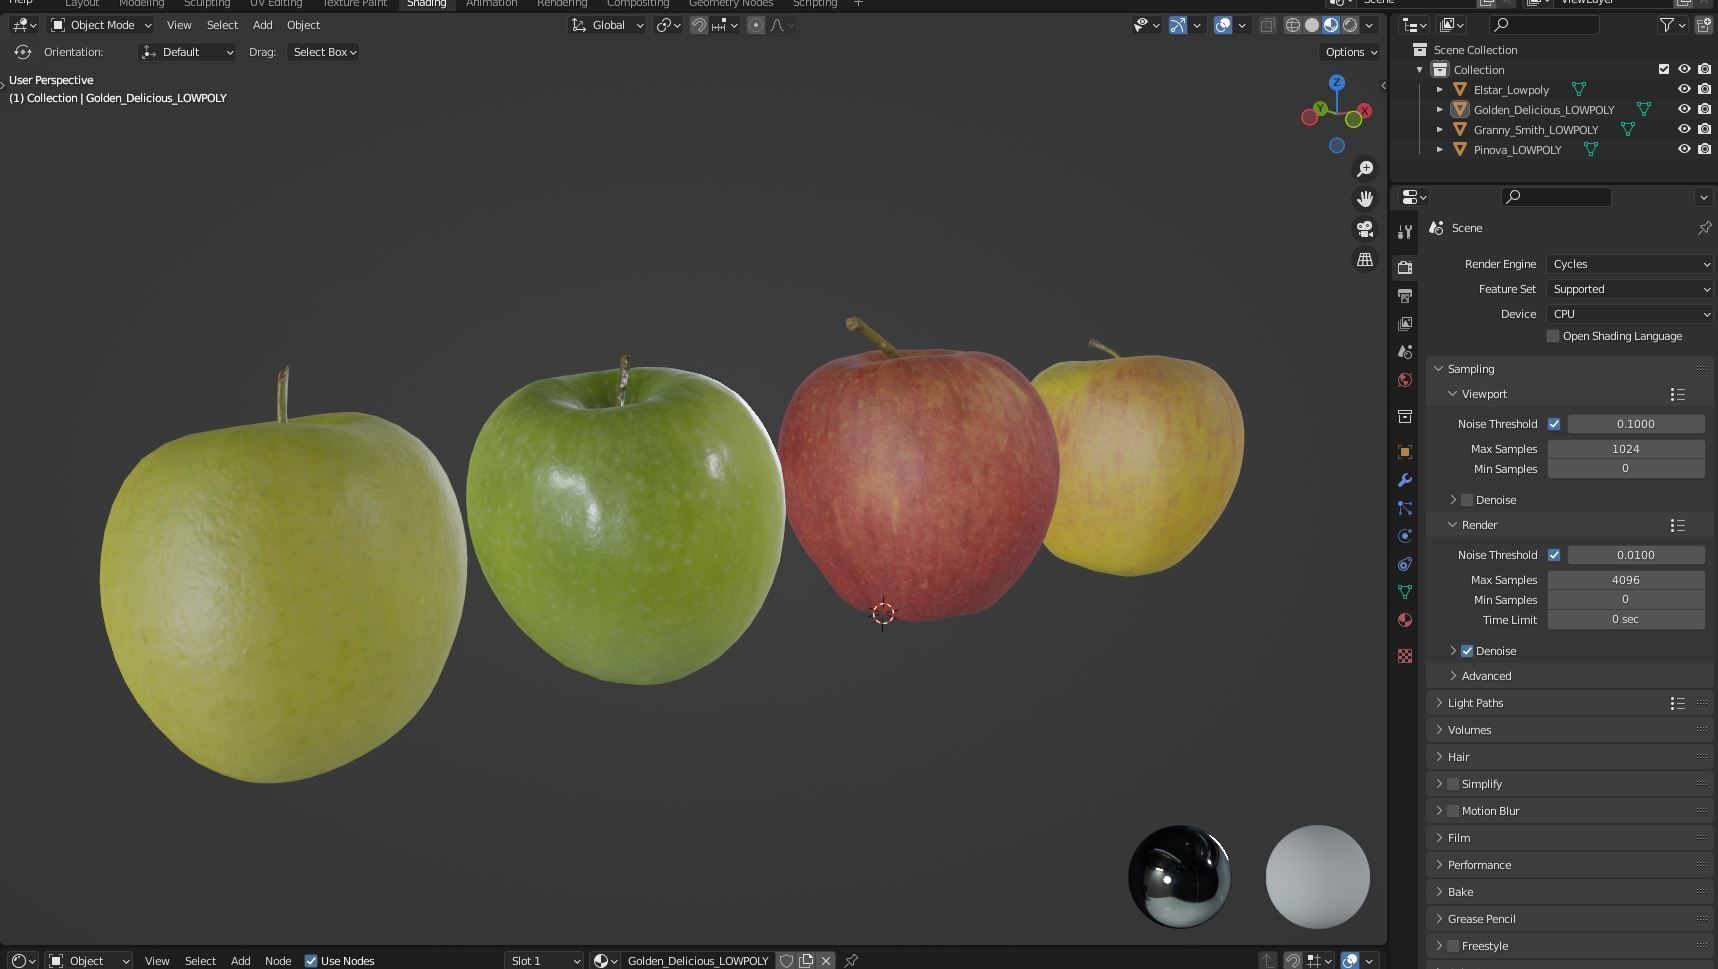Open the Options button in viewport

(x=1351, y=52)
